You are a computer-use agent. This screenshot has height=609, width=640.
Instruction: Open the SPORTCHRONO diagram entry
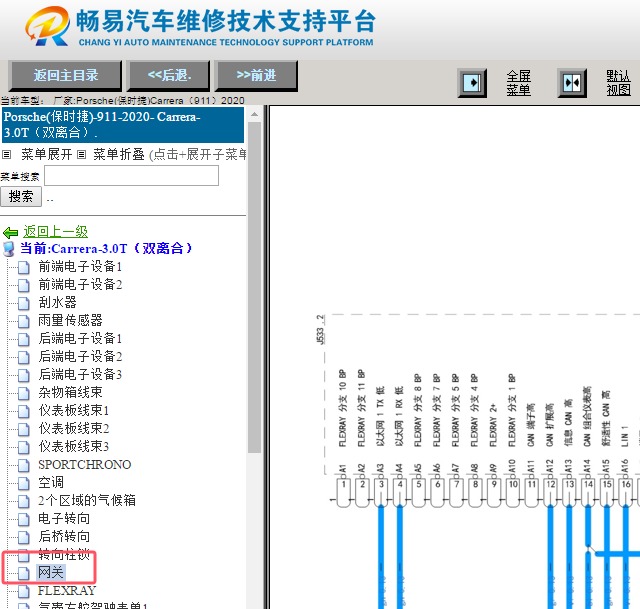(84, 465)
